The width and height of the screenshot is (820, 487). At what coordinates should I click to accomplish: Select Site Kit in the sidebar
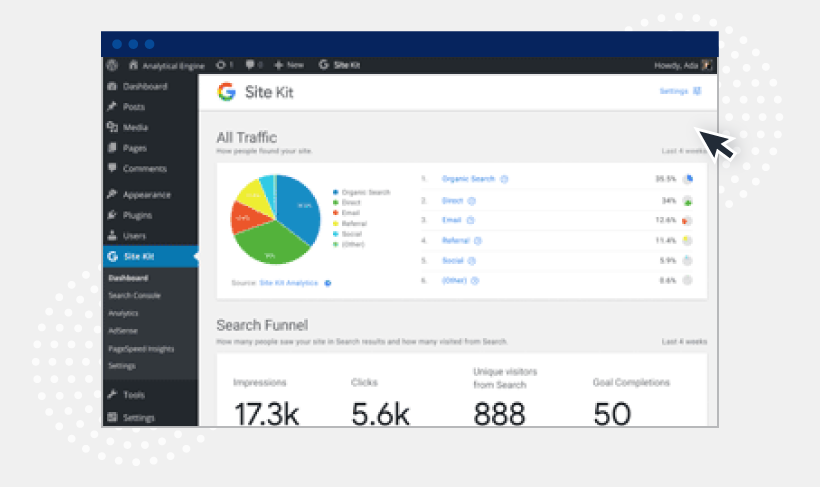150,256
